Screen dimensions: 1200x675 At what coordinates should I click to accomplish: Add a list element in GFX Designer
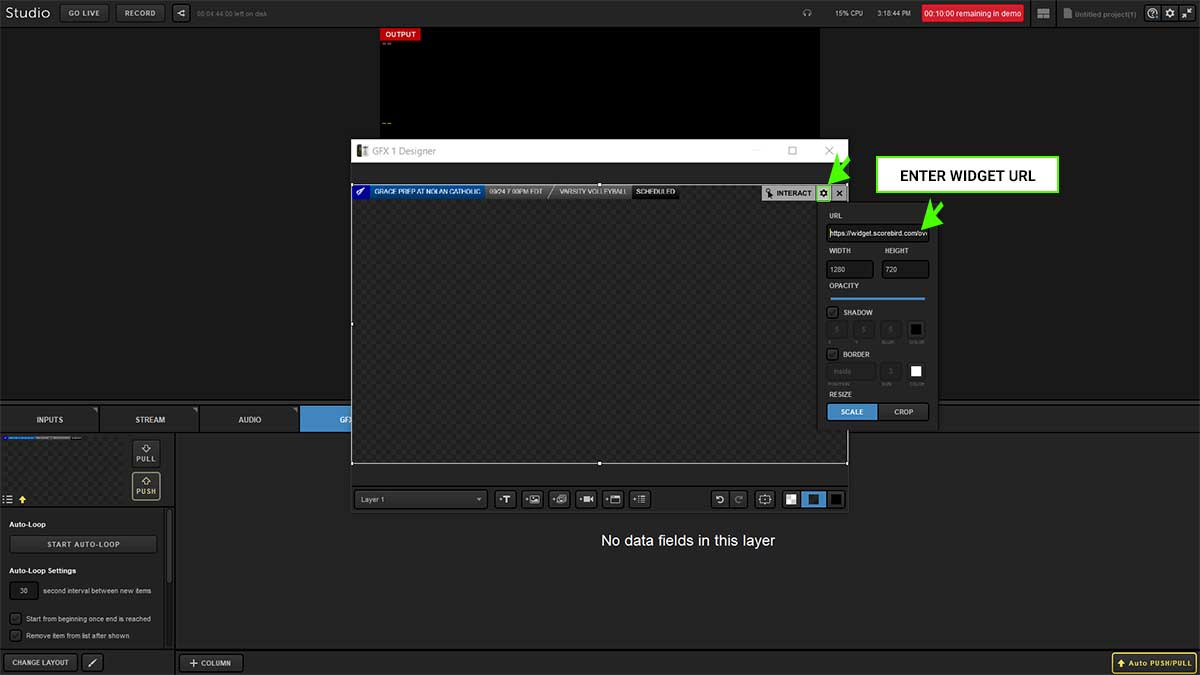(640, 499)
